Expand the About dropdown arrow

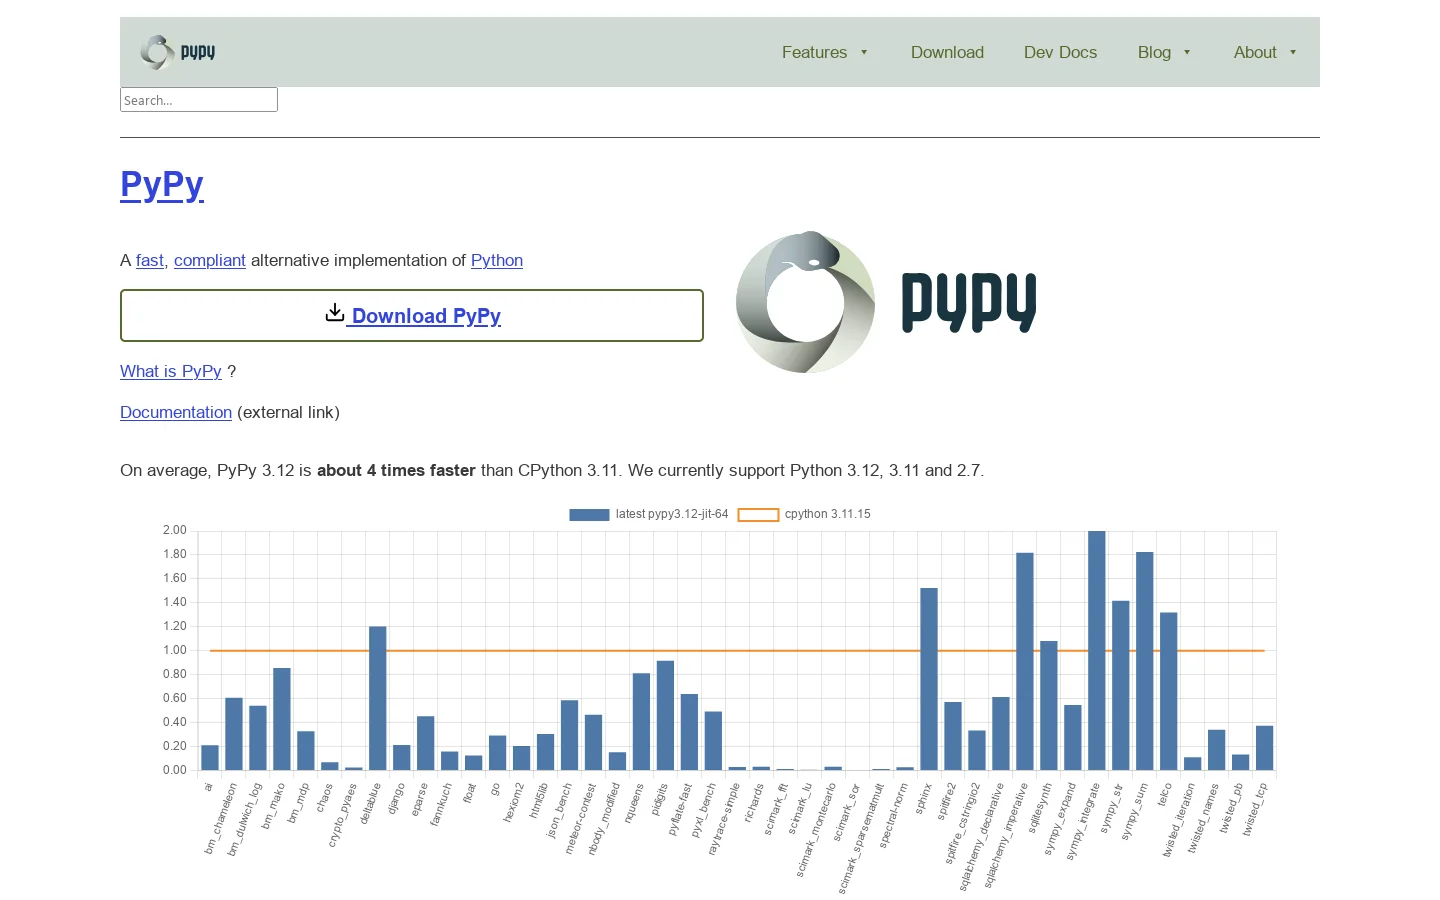1293,53
